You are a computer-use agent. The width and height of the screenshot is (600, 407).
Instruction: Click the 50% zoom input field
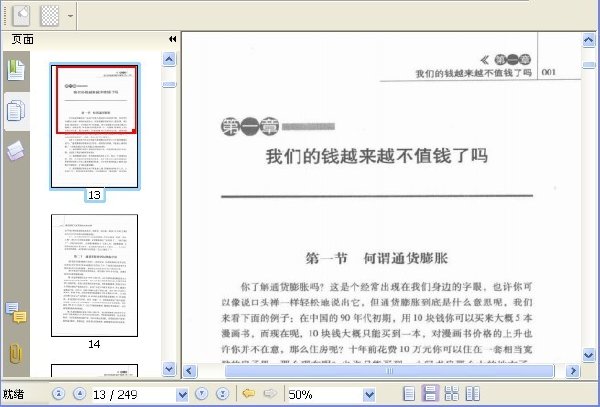(x=324, y=394)
